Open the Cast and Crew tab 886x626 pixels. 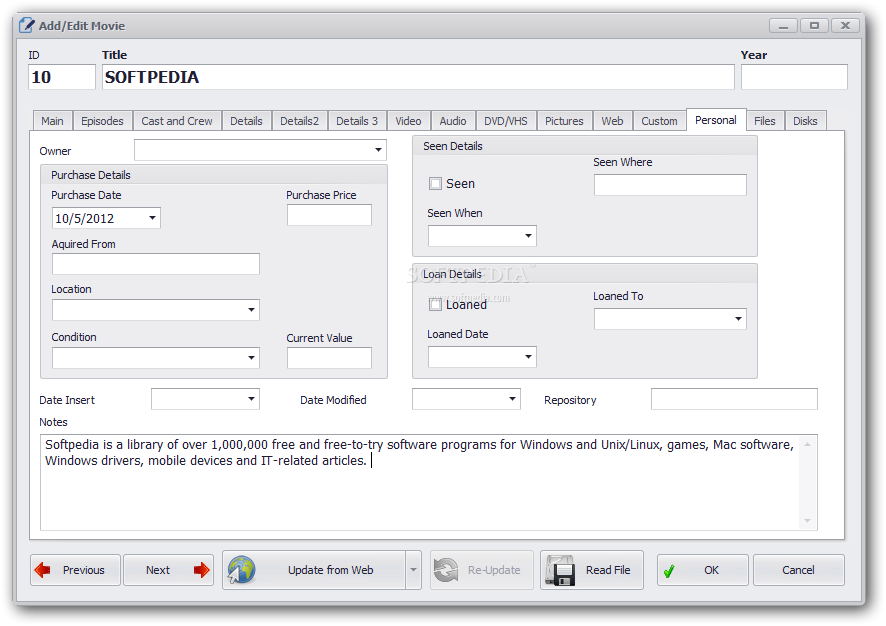point(177,121)
